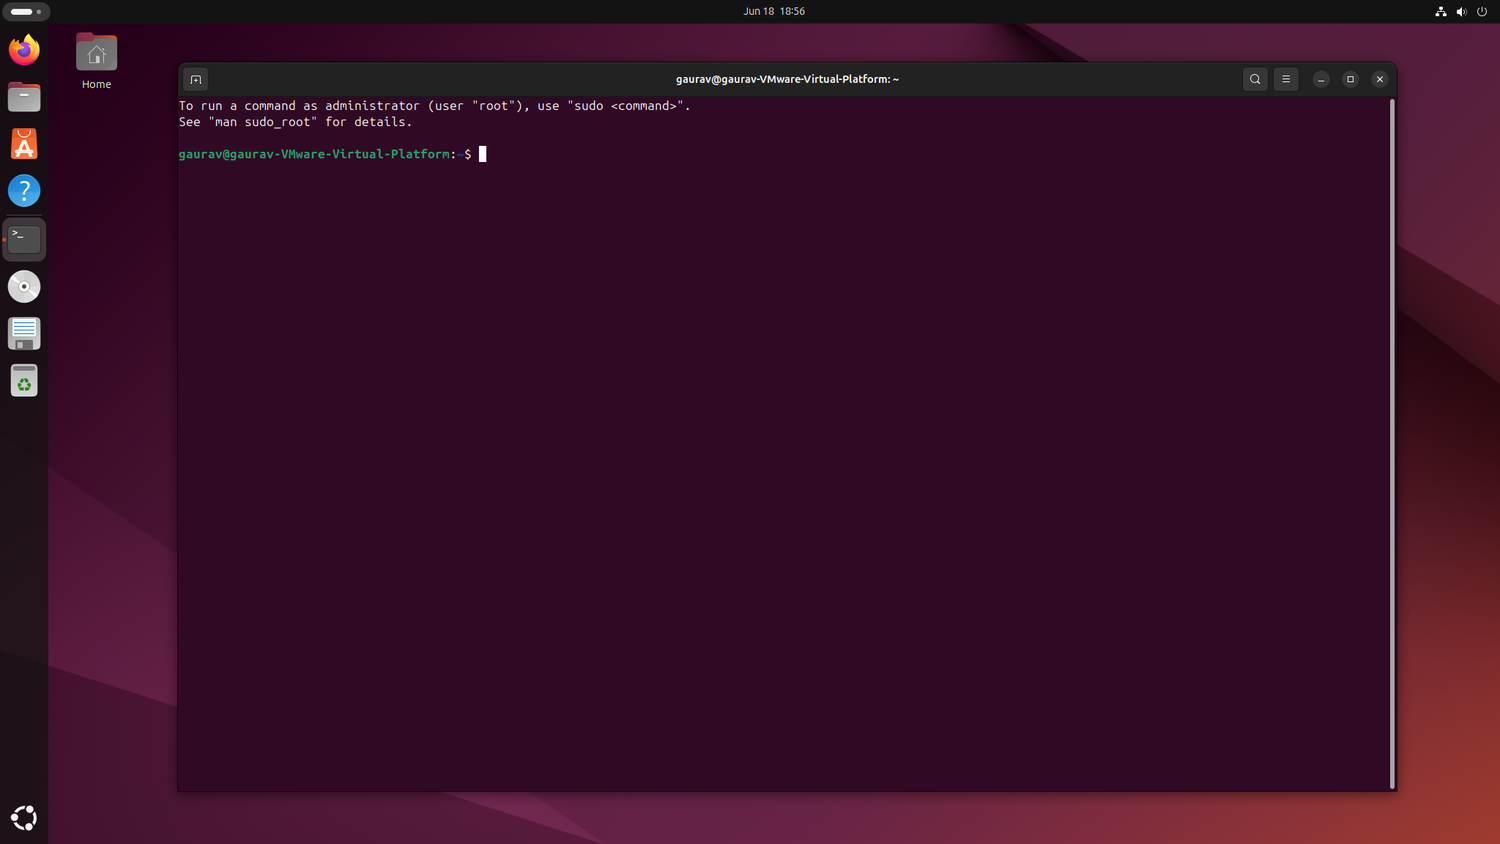Click the 'man sudo_root' message line
This screenshot has height=844, width=1500.
(x=295, y=122)
